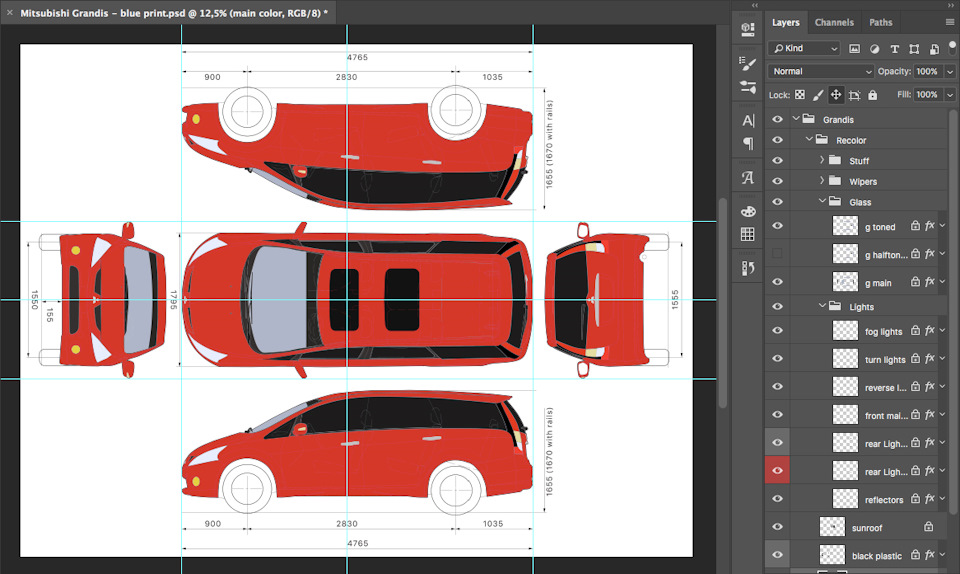Image resolution: width=960 pixels, height=574 pixels.
Task: Click the canvas vertical scrollbar
Action: [x=722, y=302]
